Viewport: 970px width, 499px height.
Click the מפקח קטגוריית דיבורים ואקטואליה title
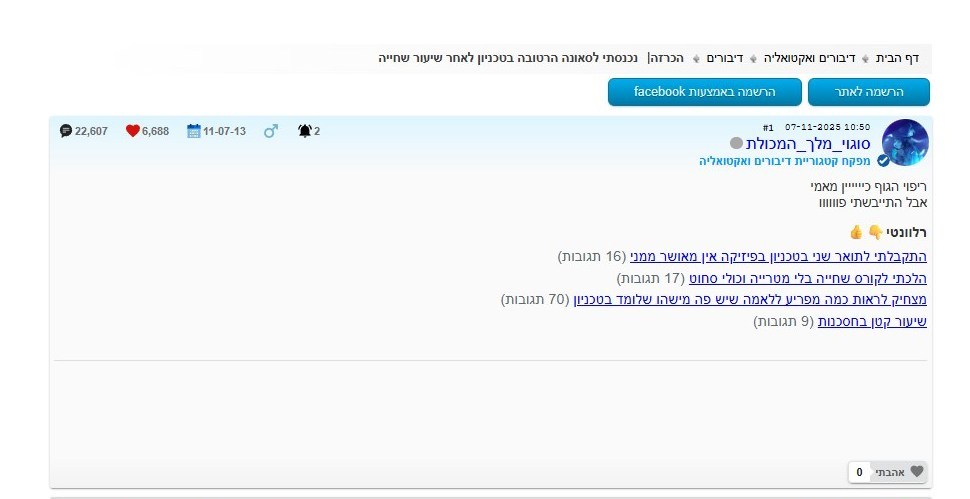point(784,161)
